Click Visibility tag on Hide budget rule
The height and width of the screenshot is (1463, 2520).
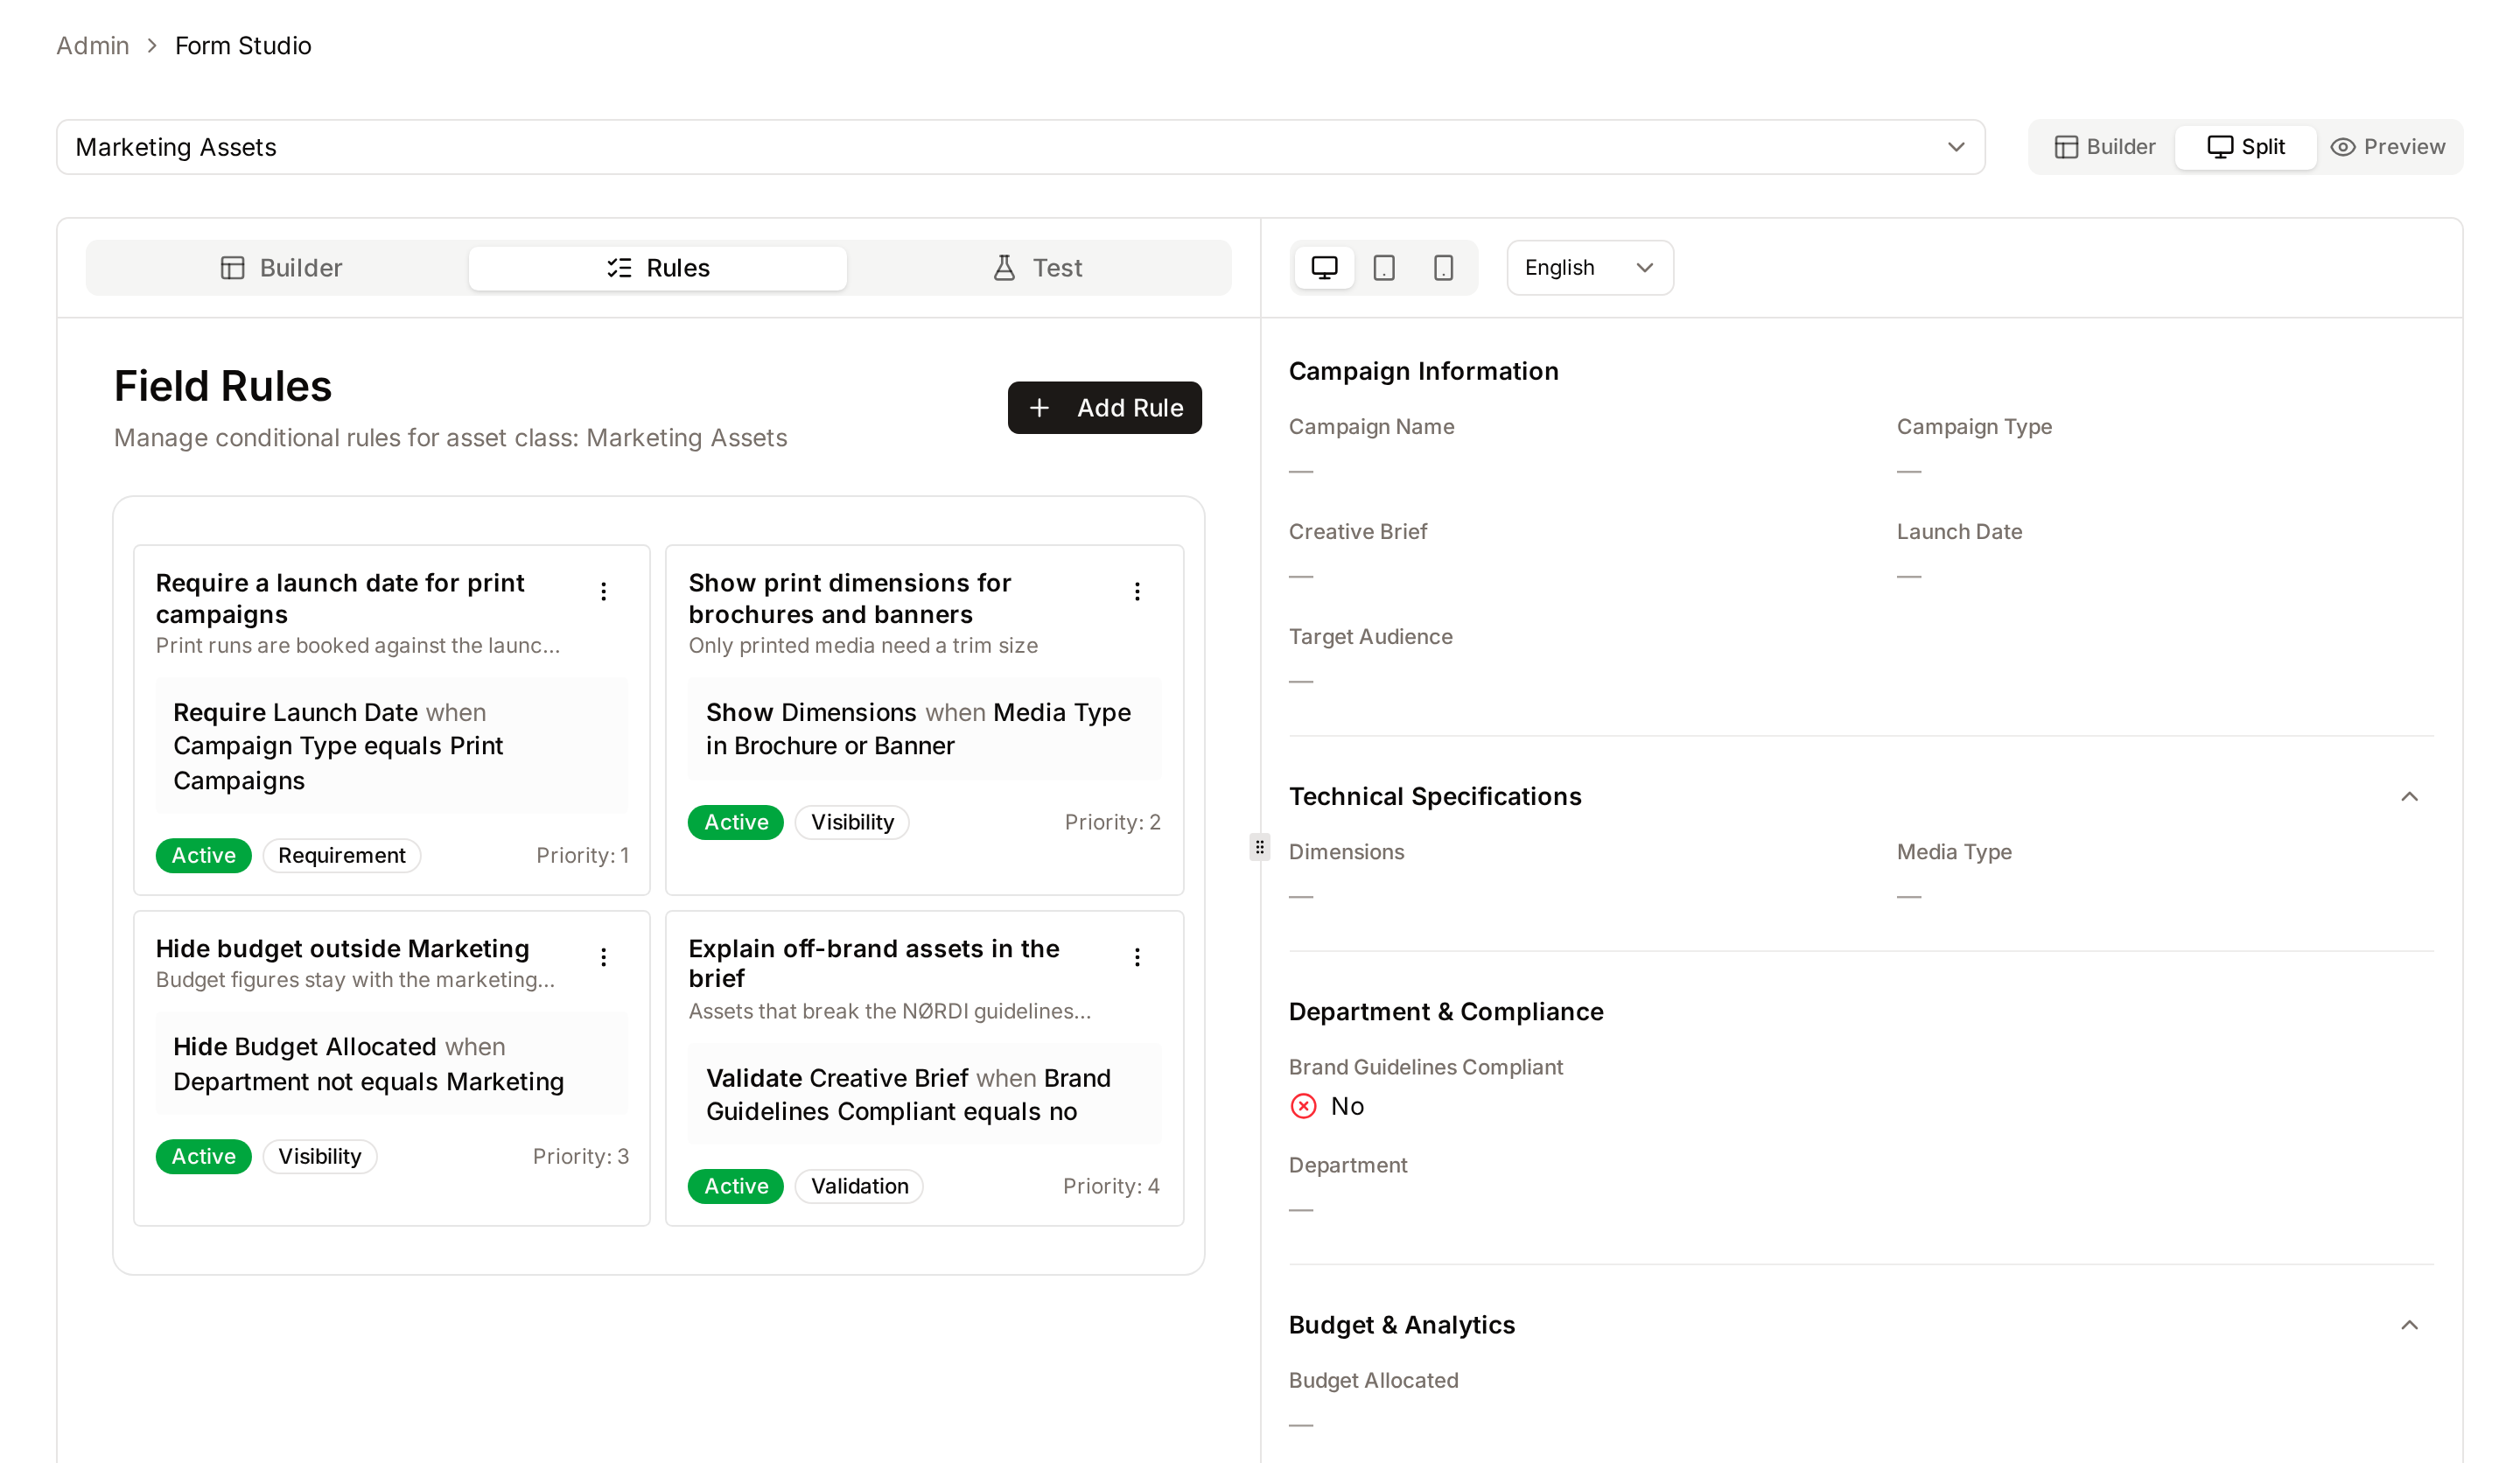pyautogui.click(x=319, y=1156)
